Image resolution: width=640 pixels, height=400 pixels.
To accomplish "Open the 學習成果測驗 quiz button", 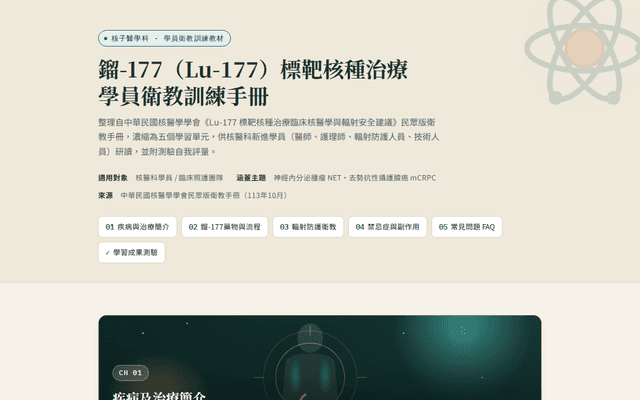I will tap(131, 253).
